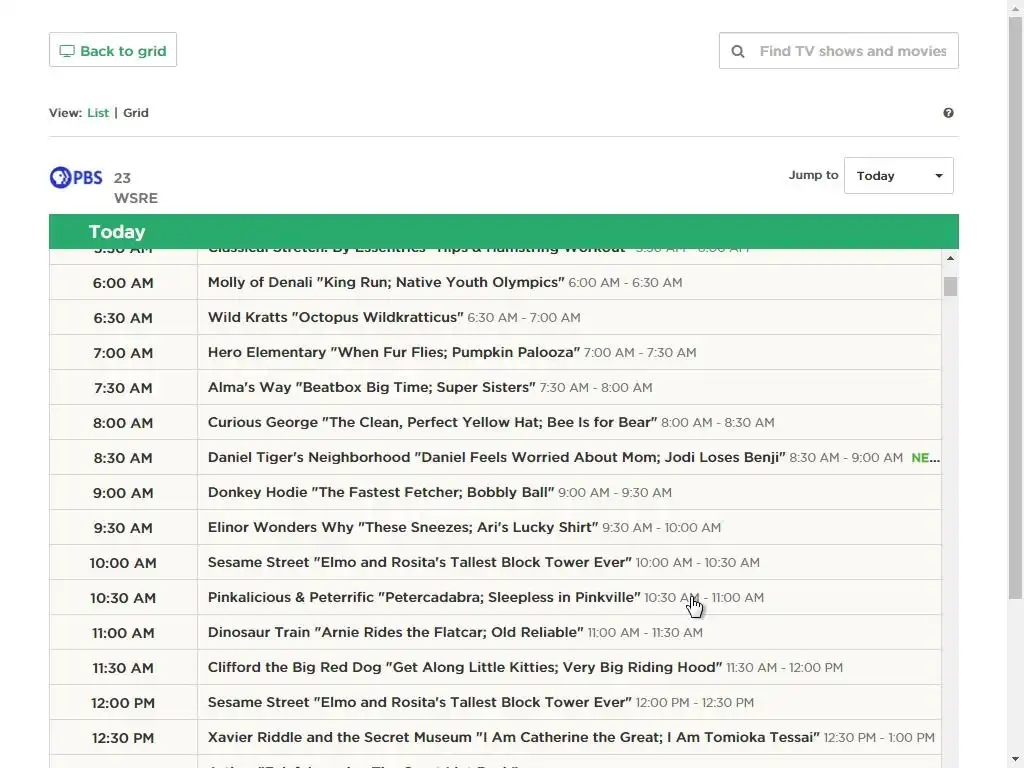
Task: Click the search magnifier icon
Action: tap(737, 51)
